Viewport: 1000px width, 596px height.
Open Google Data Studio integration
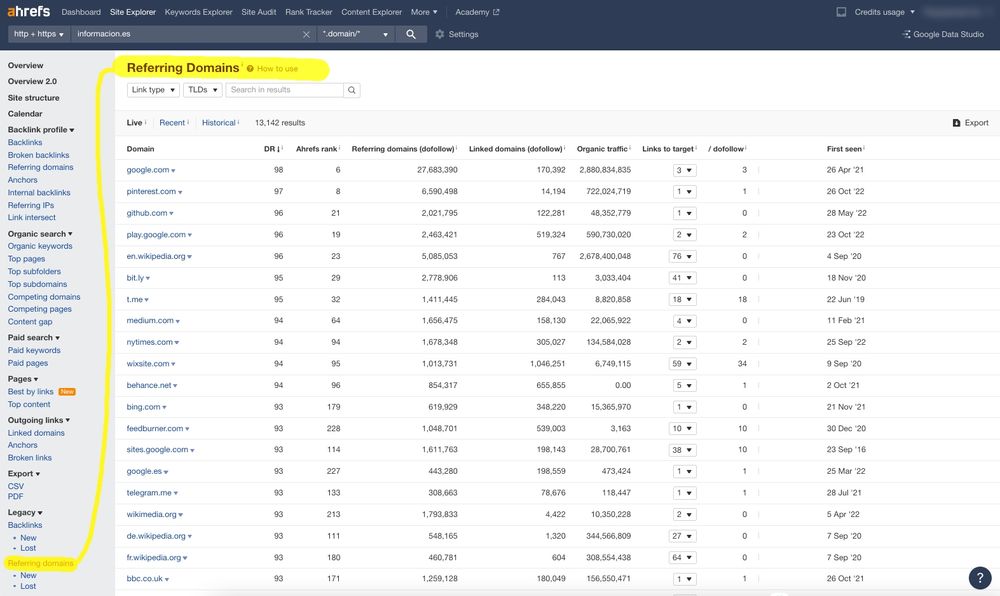tap(943, 34)
